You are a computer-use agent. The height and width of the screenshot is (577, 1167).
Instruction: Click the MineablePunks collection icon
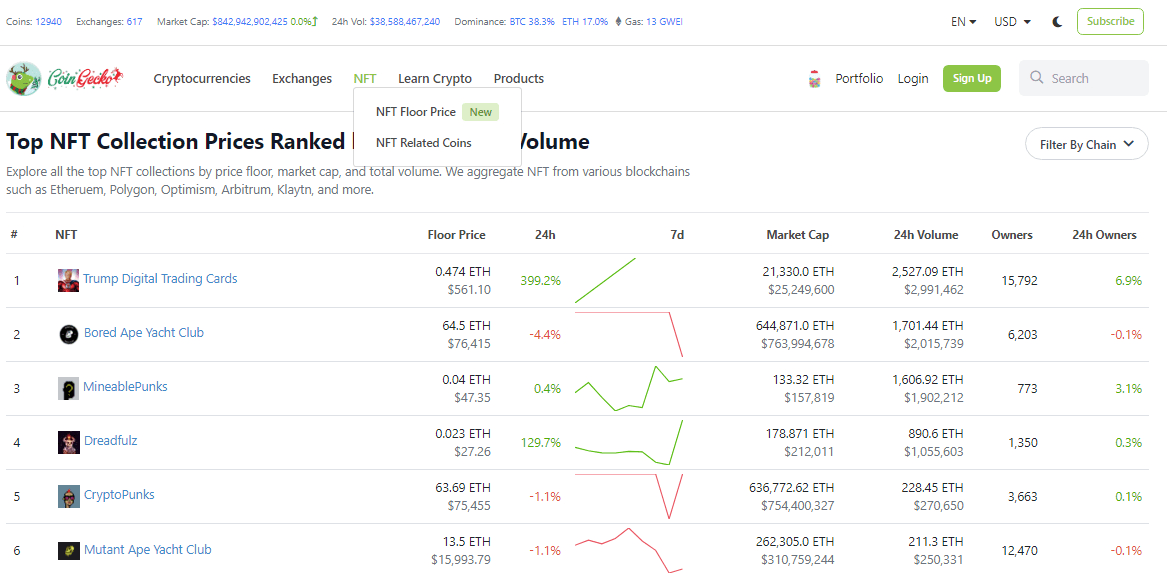click(x=68, y=388)
